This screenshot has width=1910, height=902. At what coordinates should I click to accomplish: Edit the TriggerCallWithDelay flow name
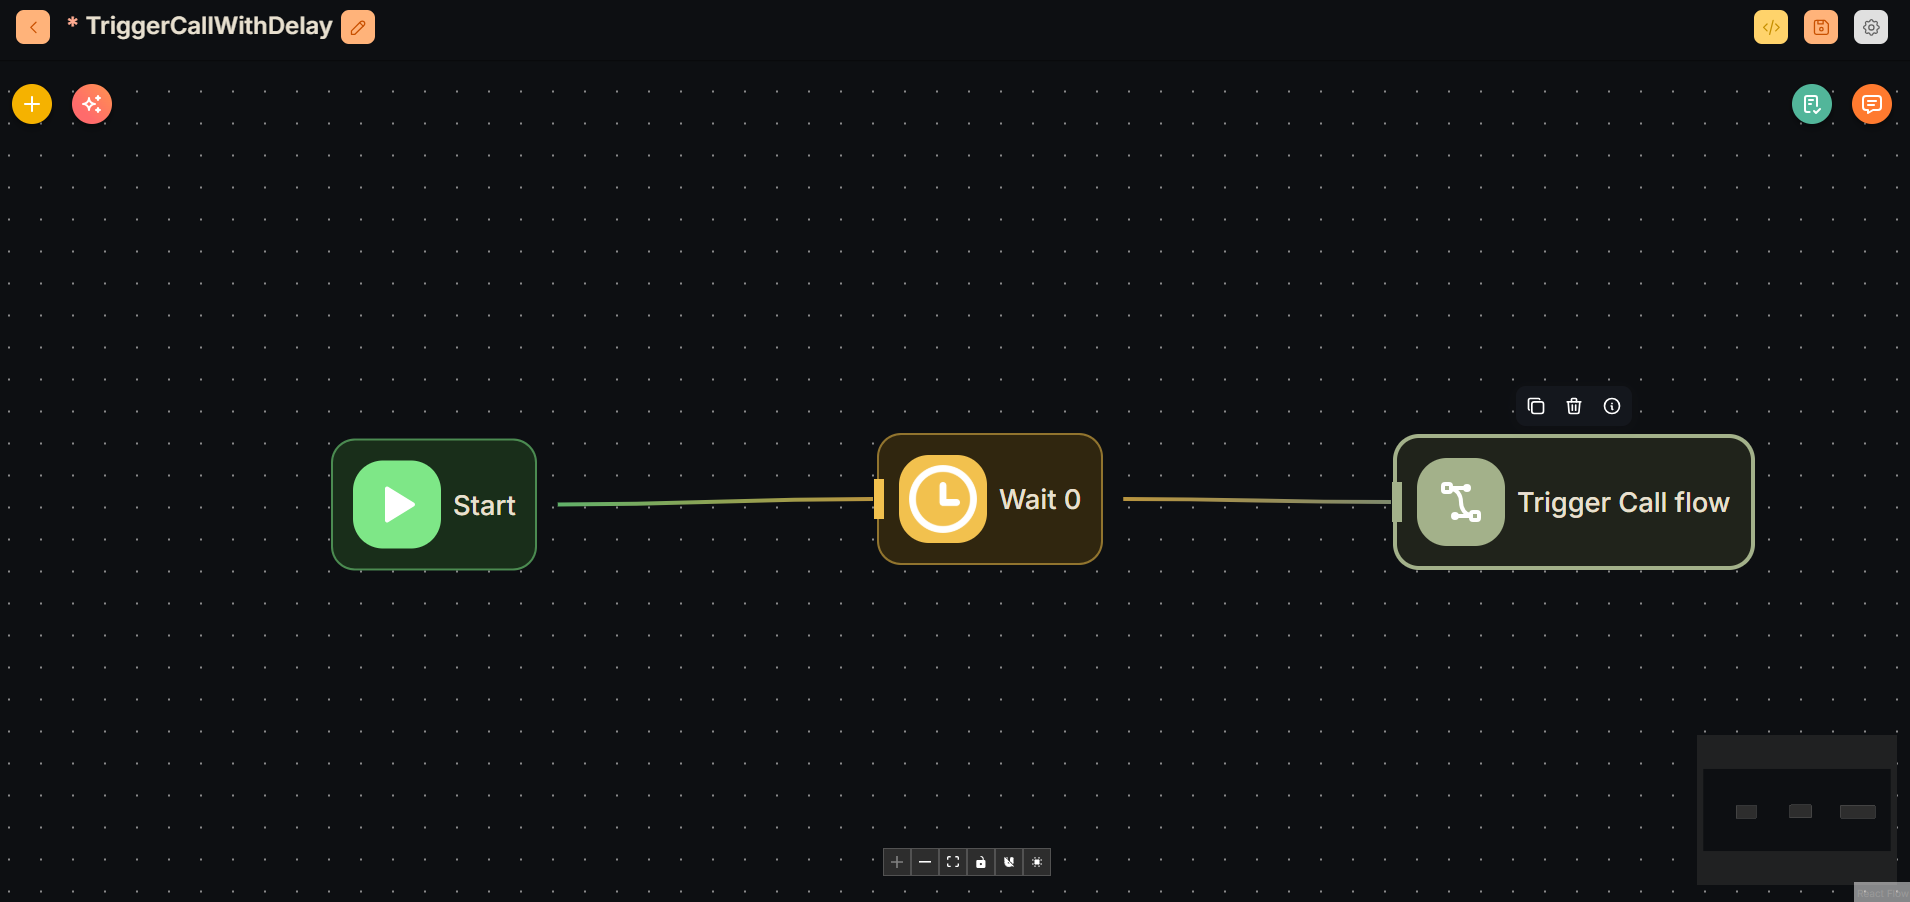click(358, 27)
